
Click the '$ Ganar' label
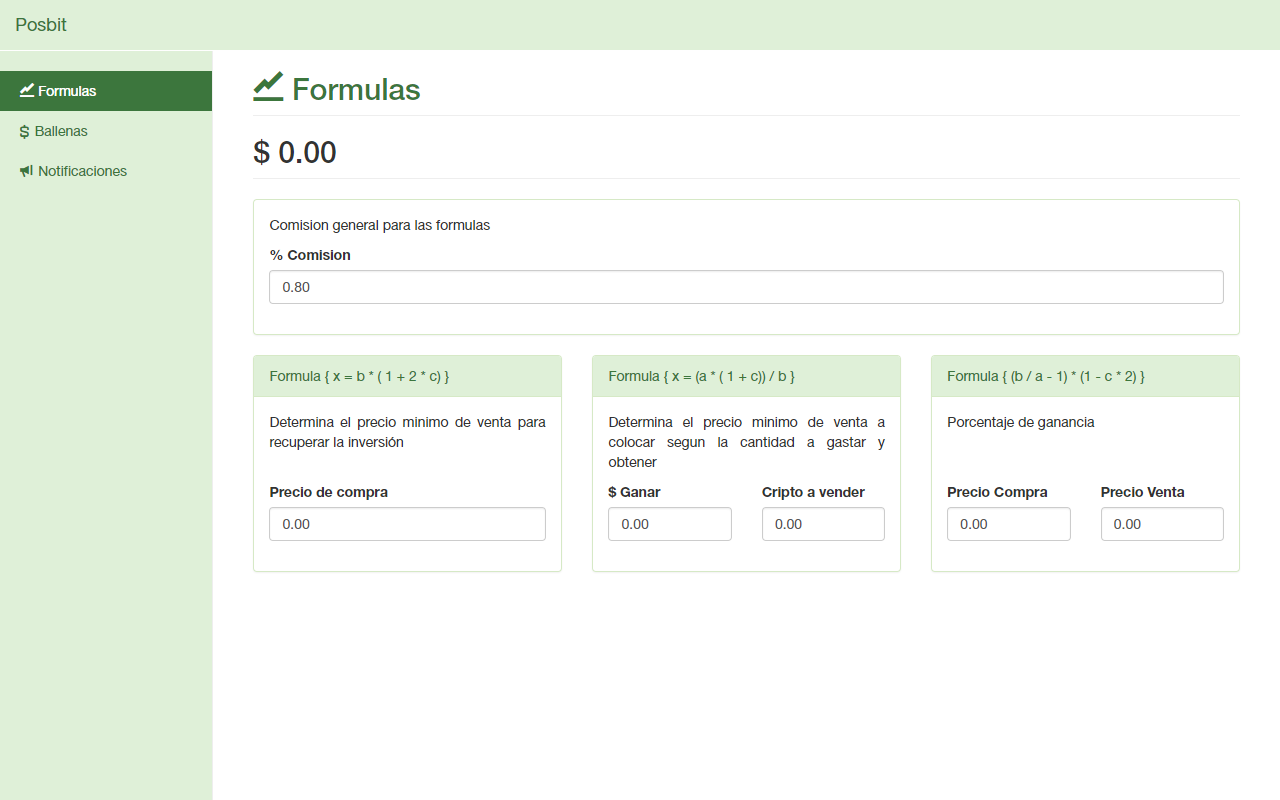pos(634,492)
